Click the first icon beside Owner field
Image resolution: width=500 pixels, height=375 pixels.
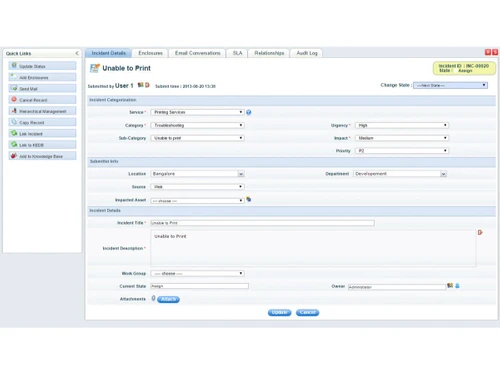(450, 285)
